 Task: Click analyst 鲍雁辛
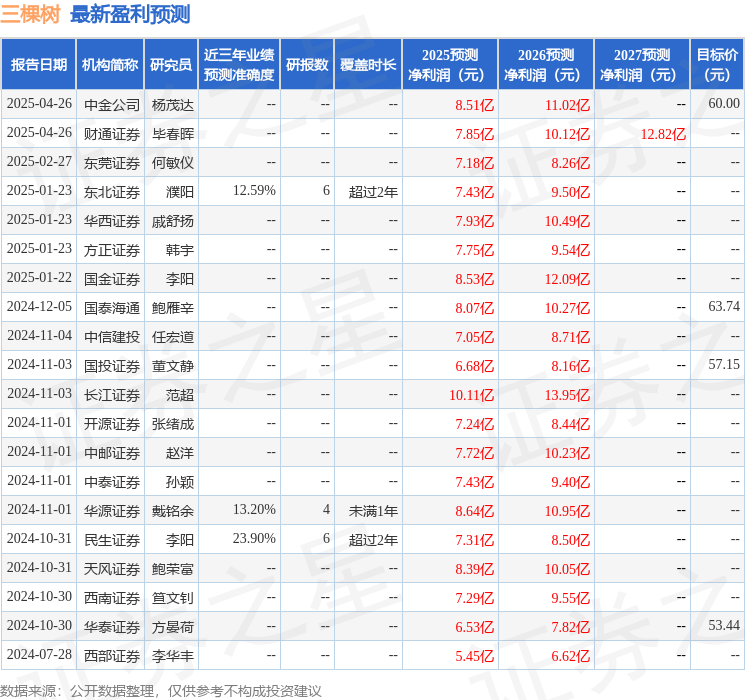point(173,308)
